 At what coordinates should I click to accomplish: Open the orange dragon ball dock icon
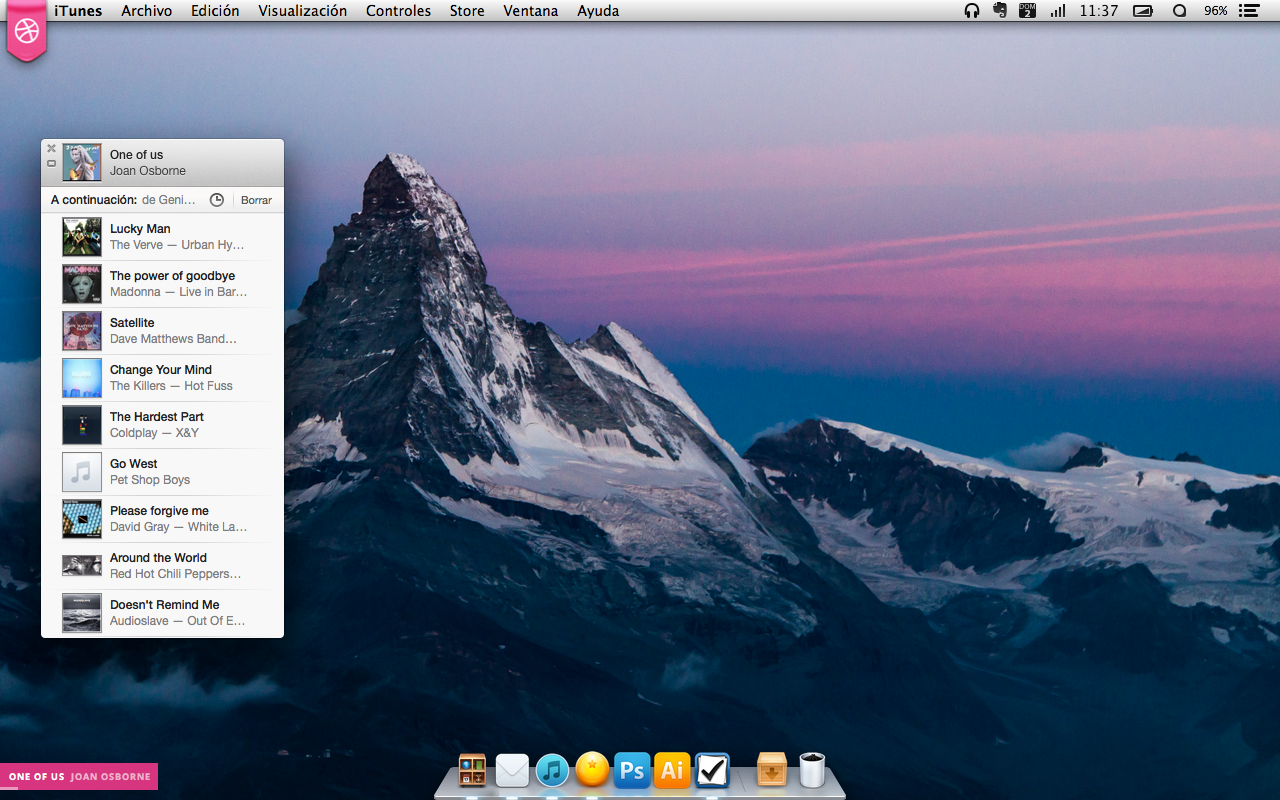[592, 769]
